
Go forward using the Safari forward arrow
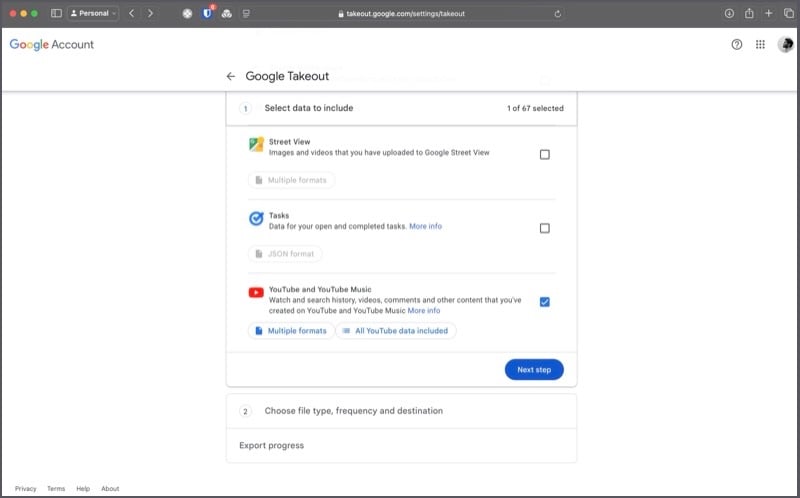coord(150,13)
